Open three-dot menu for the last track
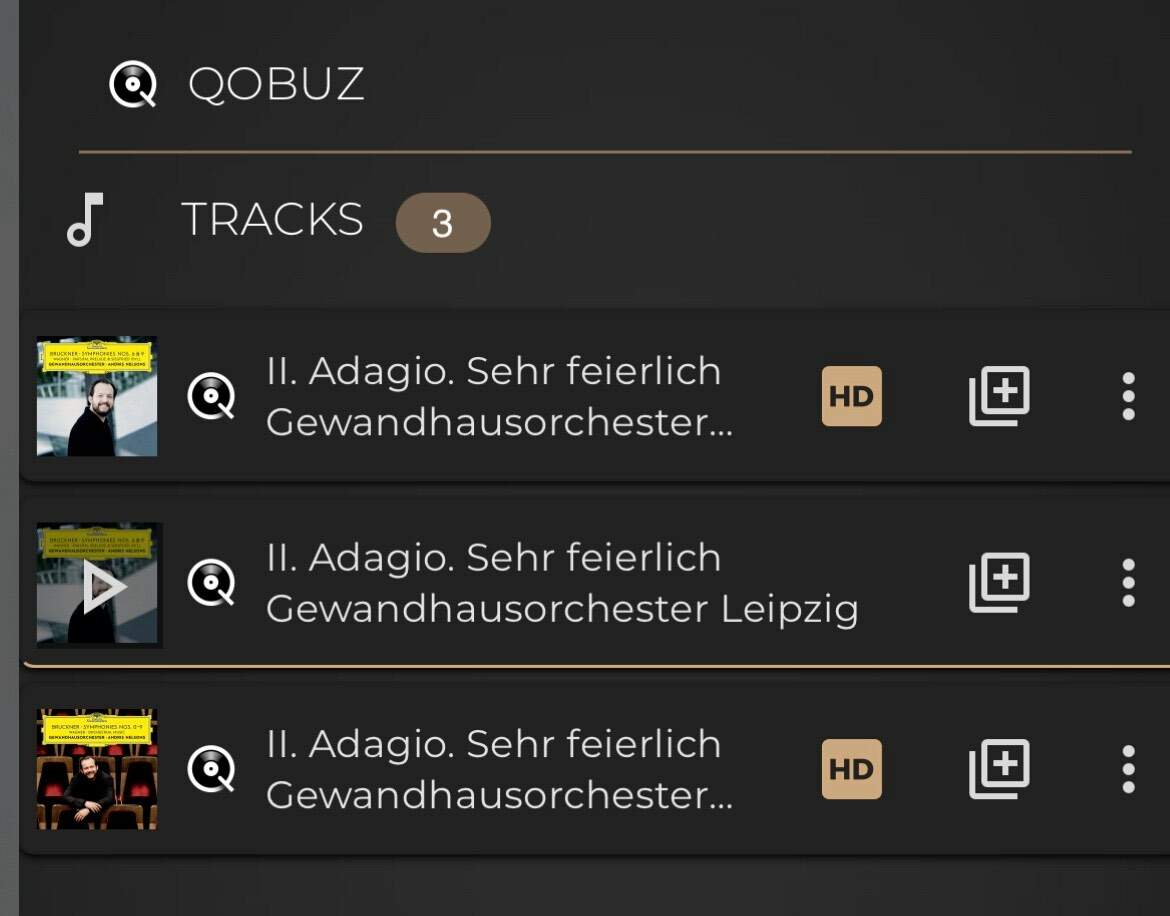Viewport: 1170px width, 916px height. [1128, 769]
